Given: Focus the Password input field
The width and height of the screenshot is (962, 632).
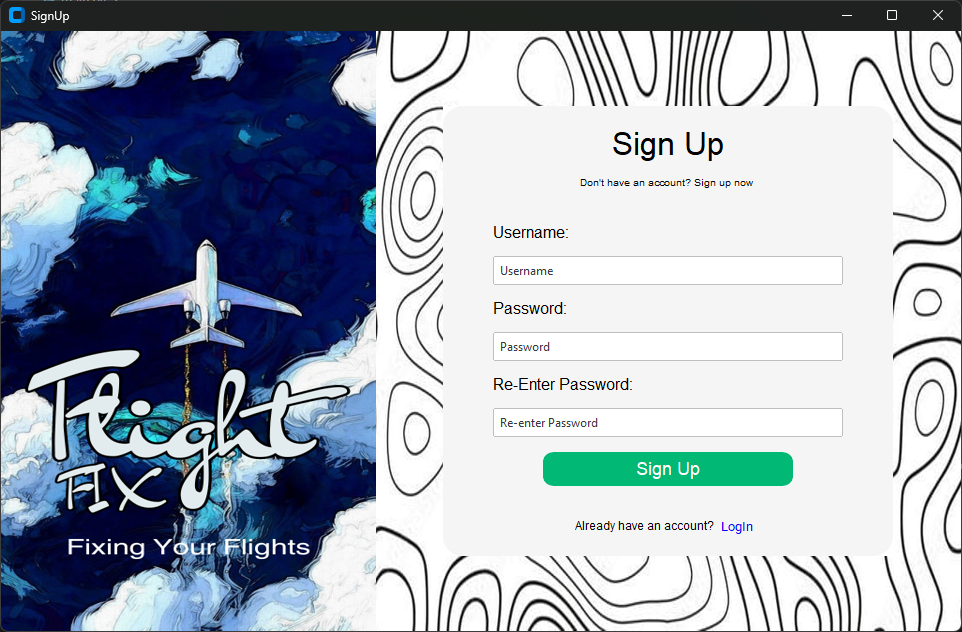Looking at the screenshot, I should pos(668,347).
